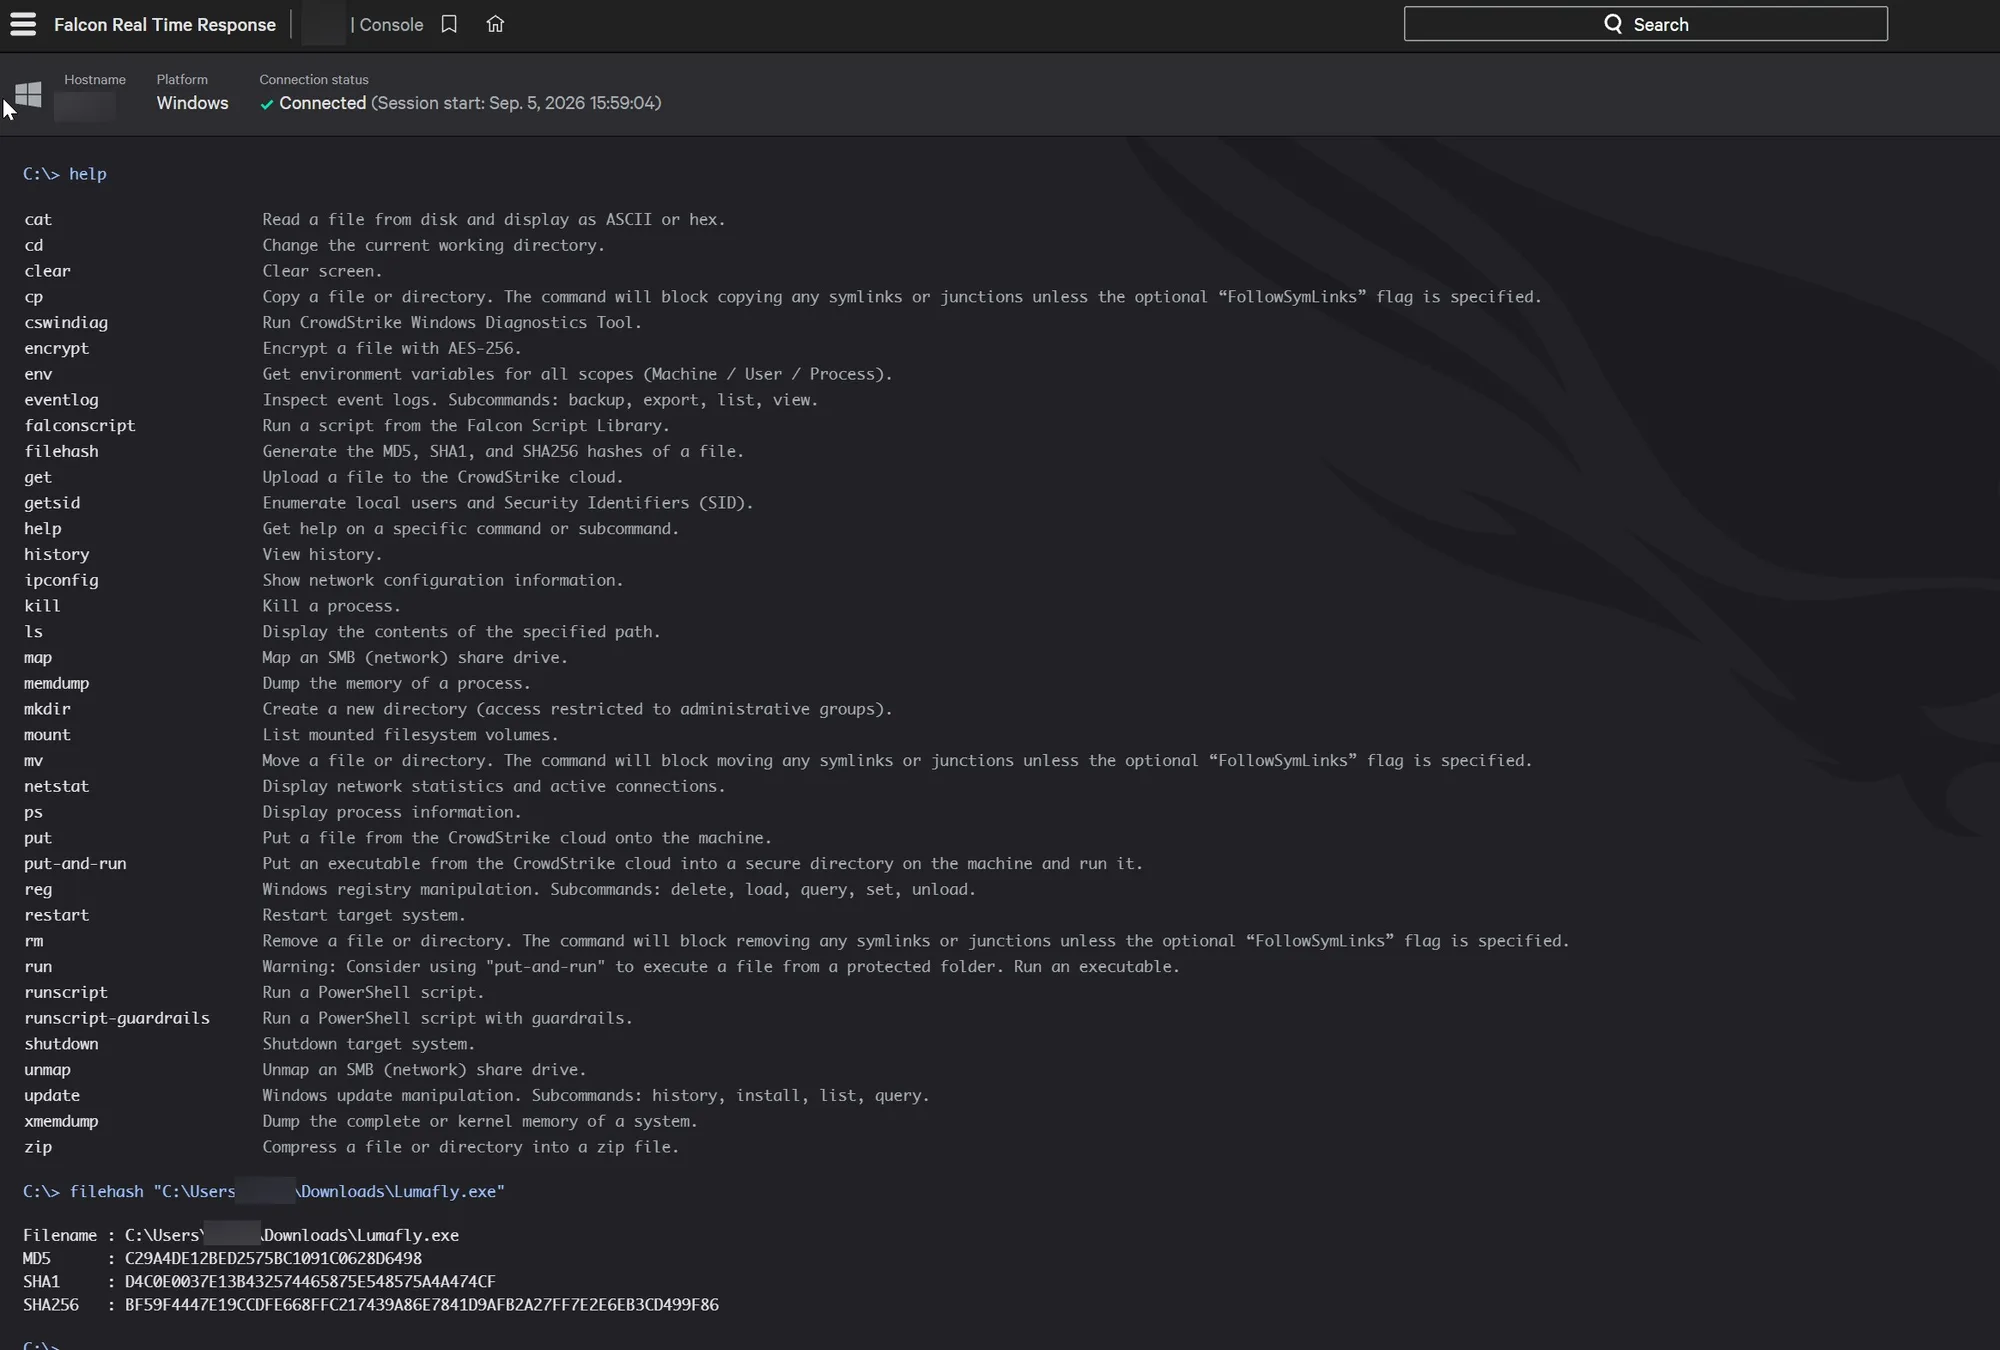Click the magnifier icon in Search
The width and height of the screenshot is (2000, 1350).
(x=1613, y=24)
